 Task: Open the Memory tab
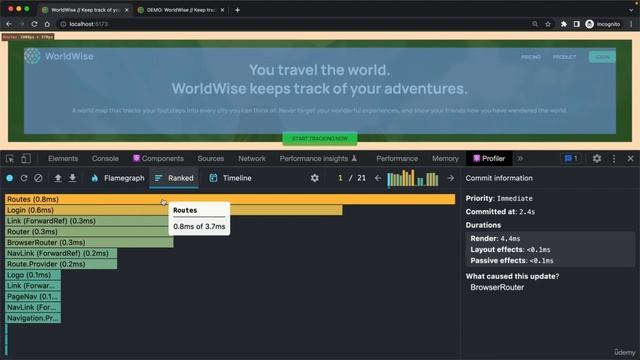pos(445,158)
